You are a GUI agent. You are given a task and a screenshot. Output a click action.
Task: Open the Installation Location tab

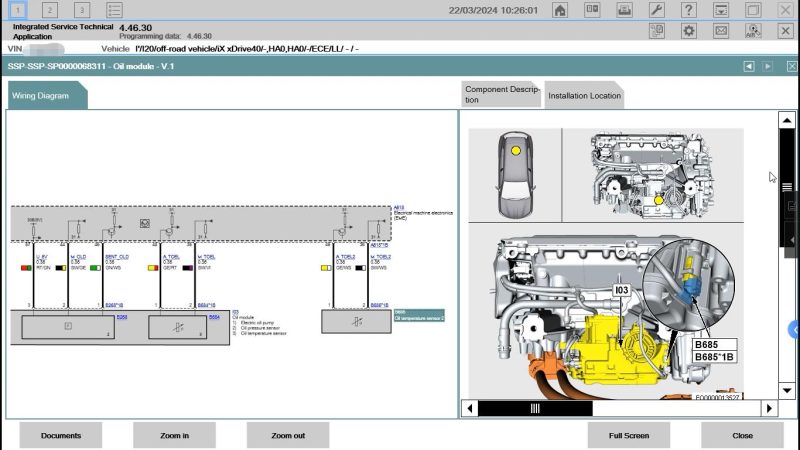tap(584, 95)
